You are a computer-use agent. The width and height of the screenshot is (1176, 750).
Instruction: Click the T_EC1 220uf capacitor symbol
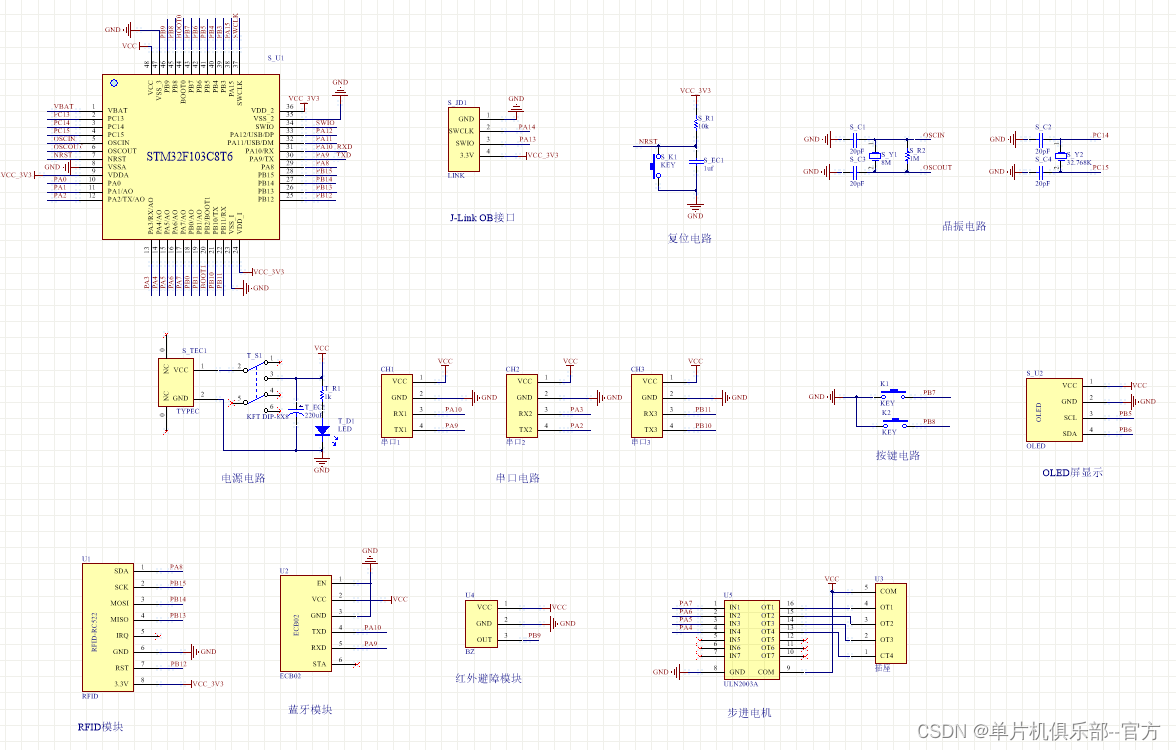pyautogui.click(x=296, y=412)
